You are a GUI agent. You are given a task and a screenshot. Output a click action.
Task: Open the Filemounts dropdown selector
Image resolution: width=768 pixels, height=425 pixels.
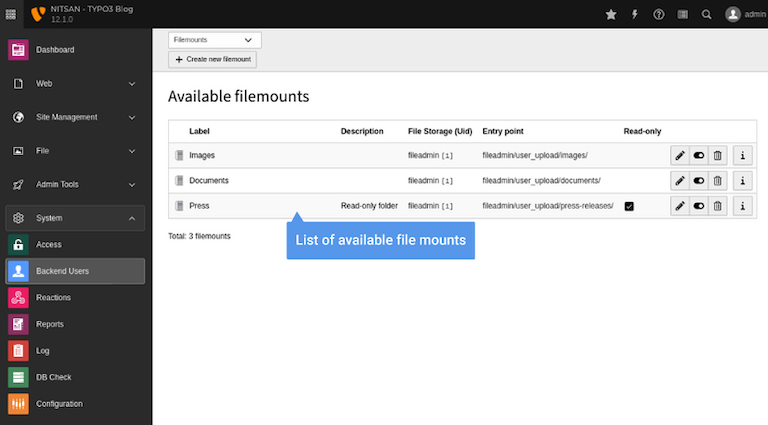tap(214, 40)
